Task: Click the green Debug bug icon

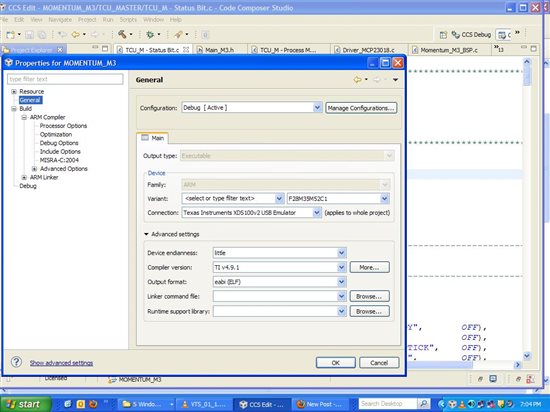Action: 150,34
